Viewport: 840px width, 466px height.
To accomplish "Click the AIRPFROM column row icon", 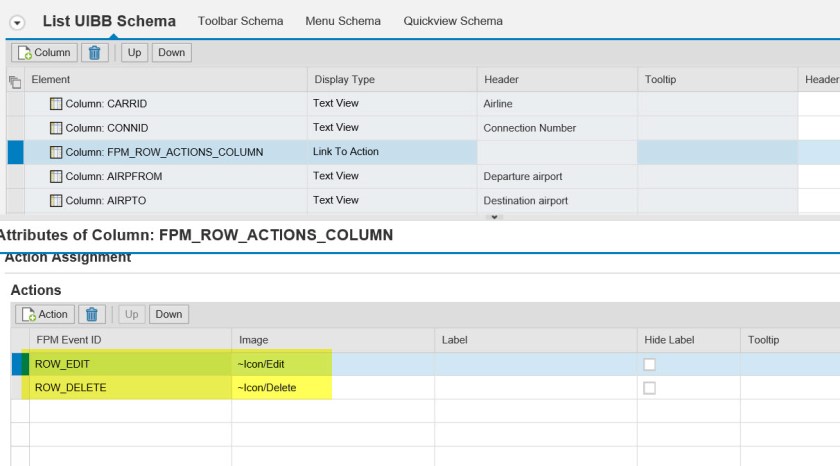I will coord(57,176).
